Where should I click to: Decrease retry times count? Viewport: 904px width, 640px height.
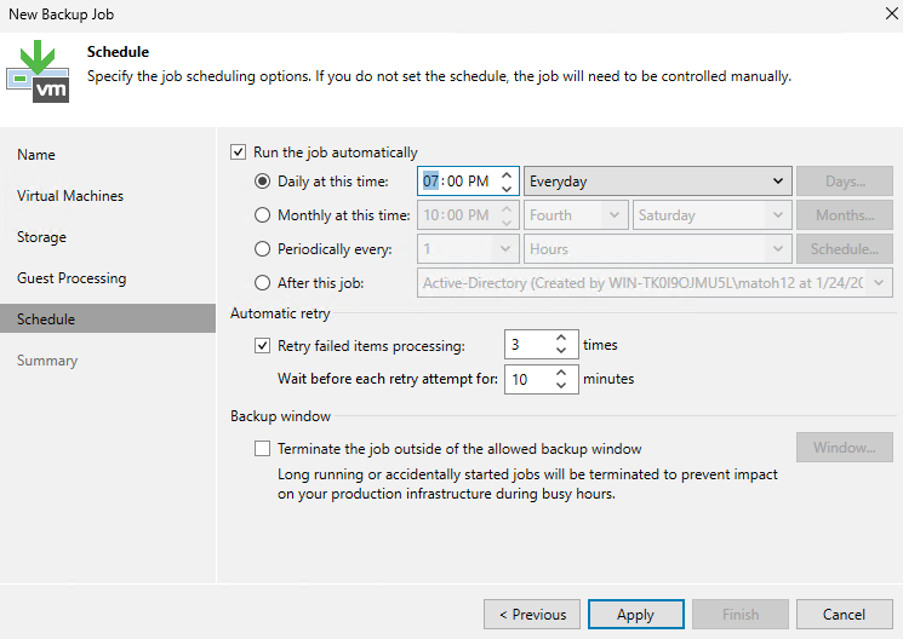(561, 351)
